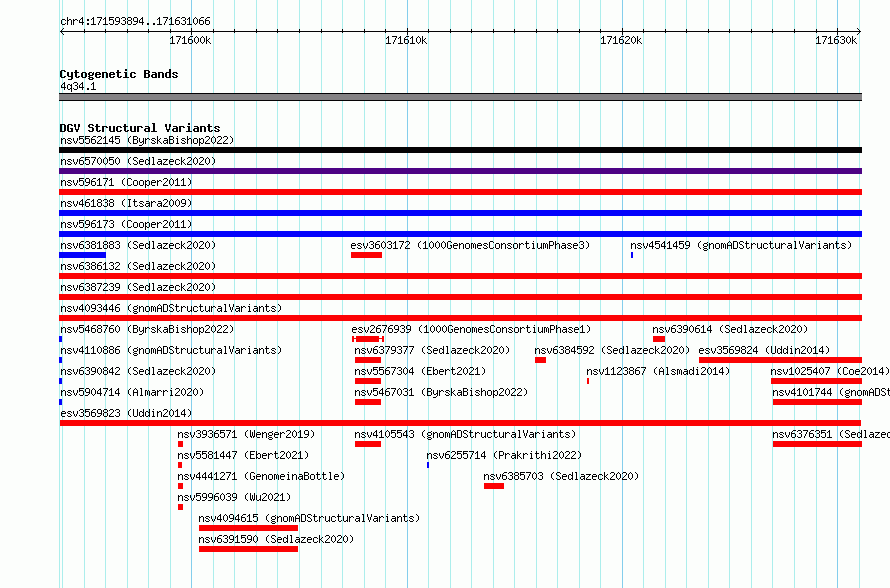This screenshot has width=890, height=588.
Task: Select the black nsv5562145 variant bar
Action: 460,150
